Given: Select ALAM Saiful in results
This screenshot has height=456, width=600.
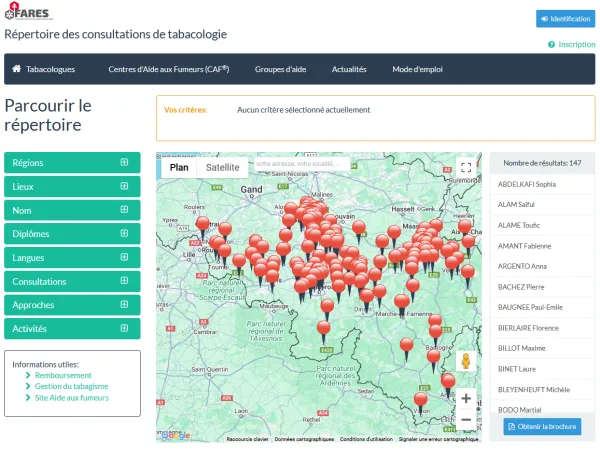Looking at the screenshot, I should (542, 205).
